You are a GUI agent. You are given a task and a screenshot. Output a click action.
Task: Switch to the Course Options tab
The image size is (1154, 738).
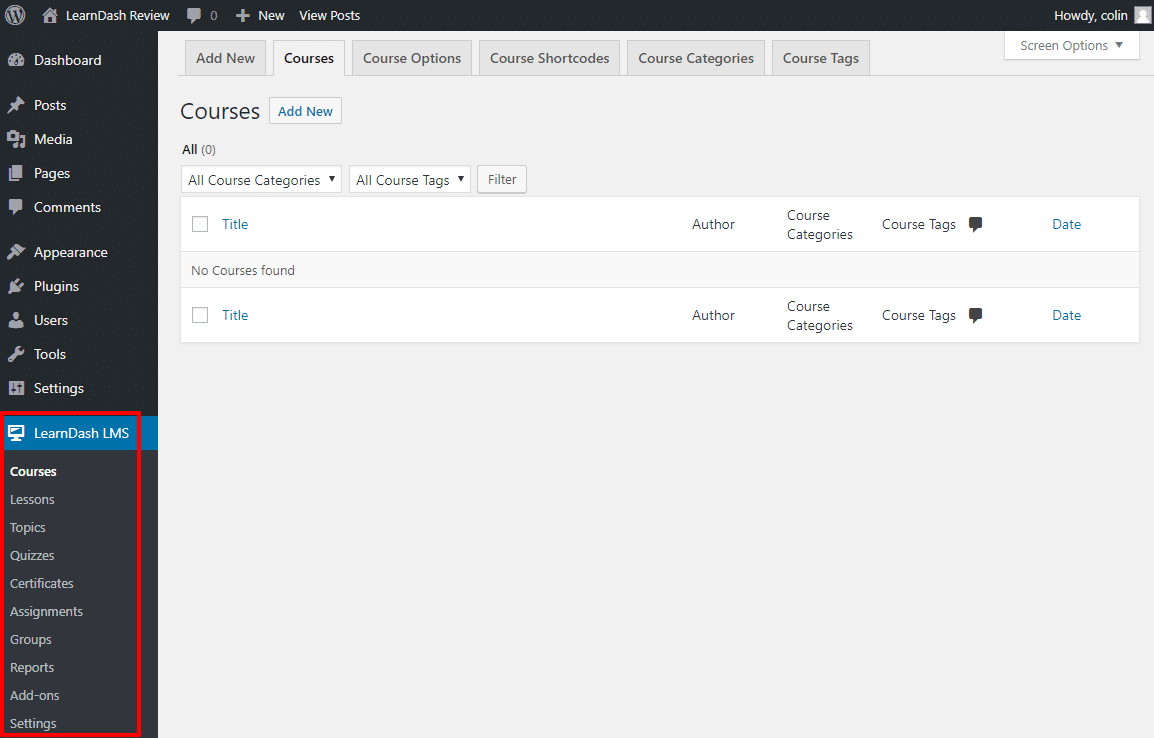(x=412, y=58)
